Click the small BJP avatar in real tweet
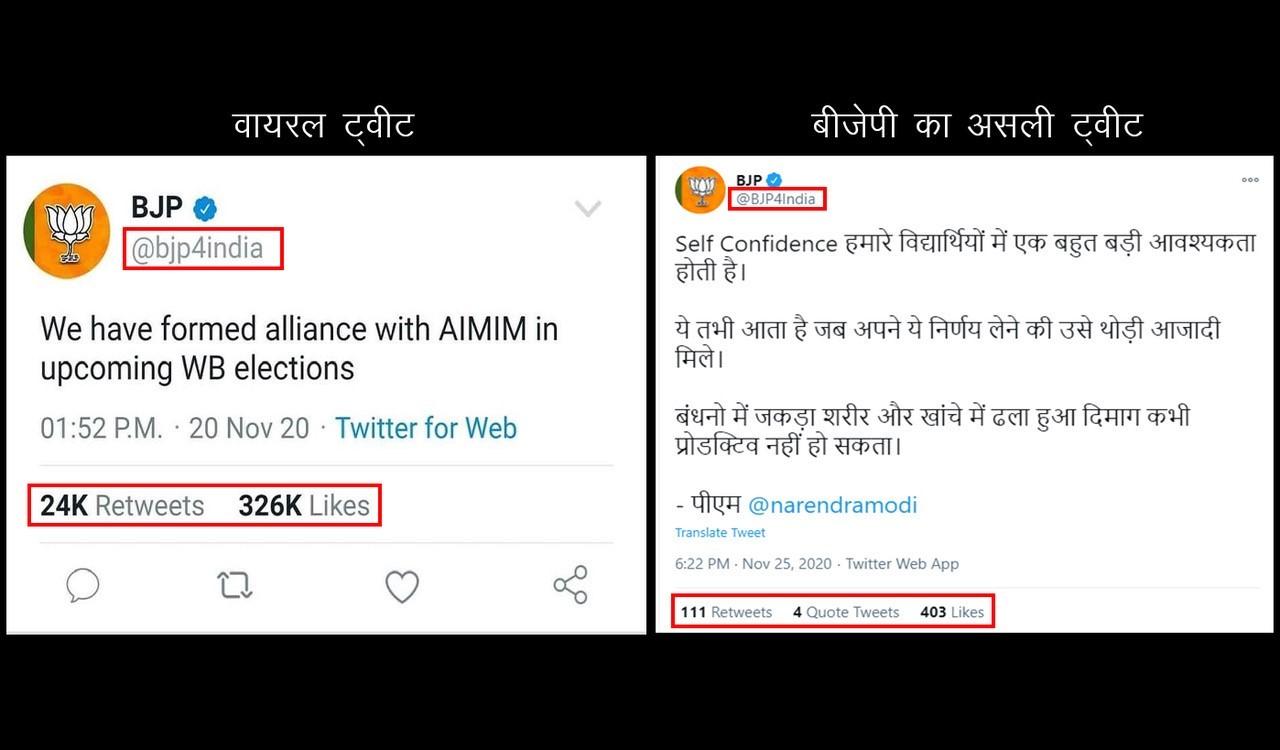The width and height of the screenshot is (1280, 750). [x=701, y=189]
